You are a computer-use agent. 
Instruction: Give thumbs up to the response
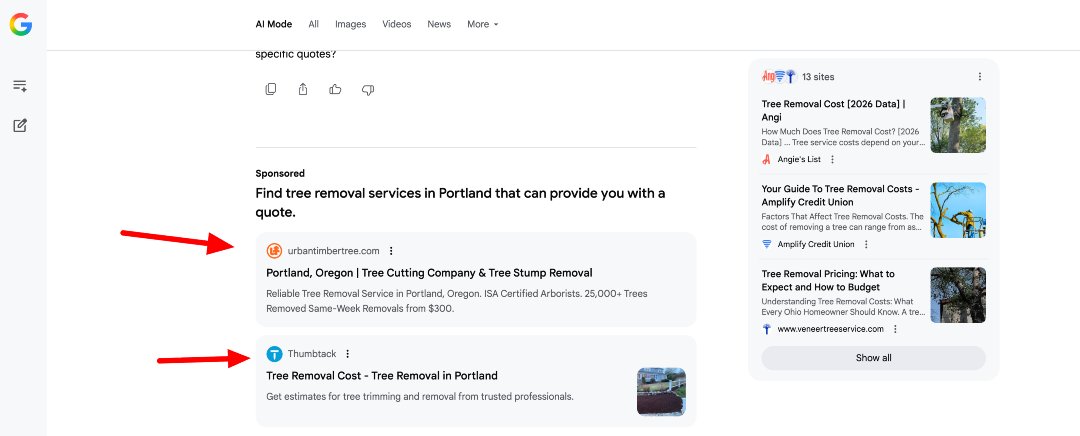(x=335, y=89)
